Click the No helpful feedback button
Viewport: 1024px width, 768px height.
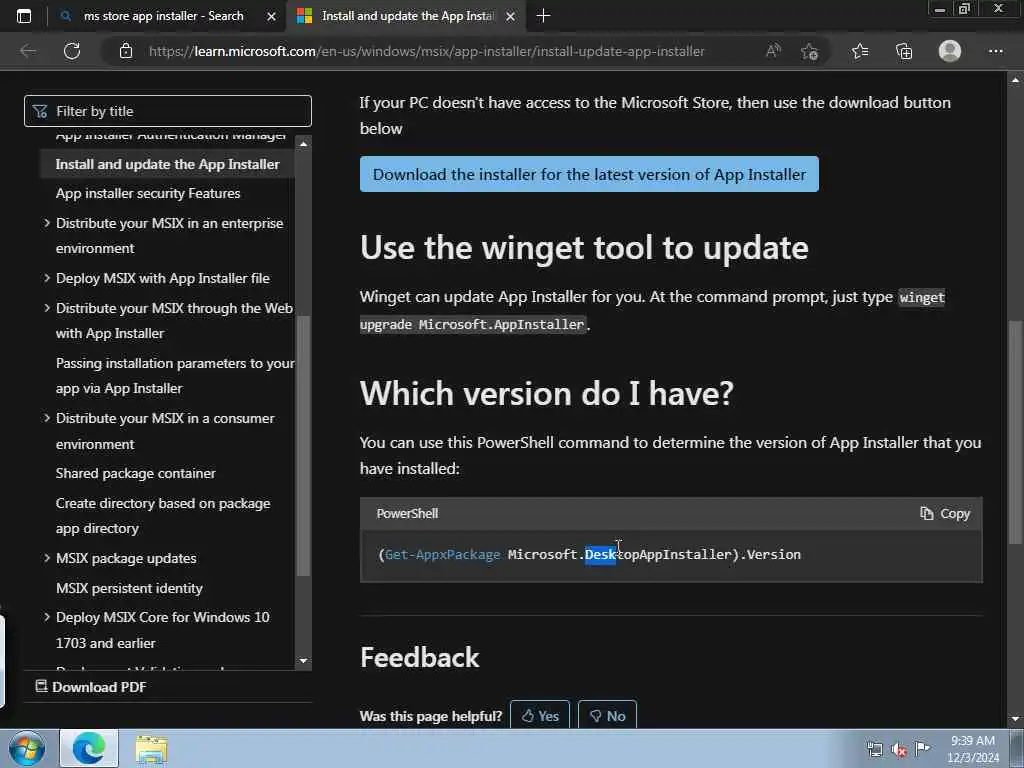click(x=607, y=716)
